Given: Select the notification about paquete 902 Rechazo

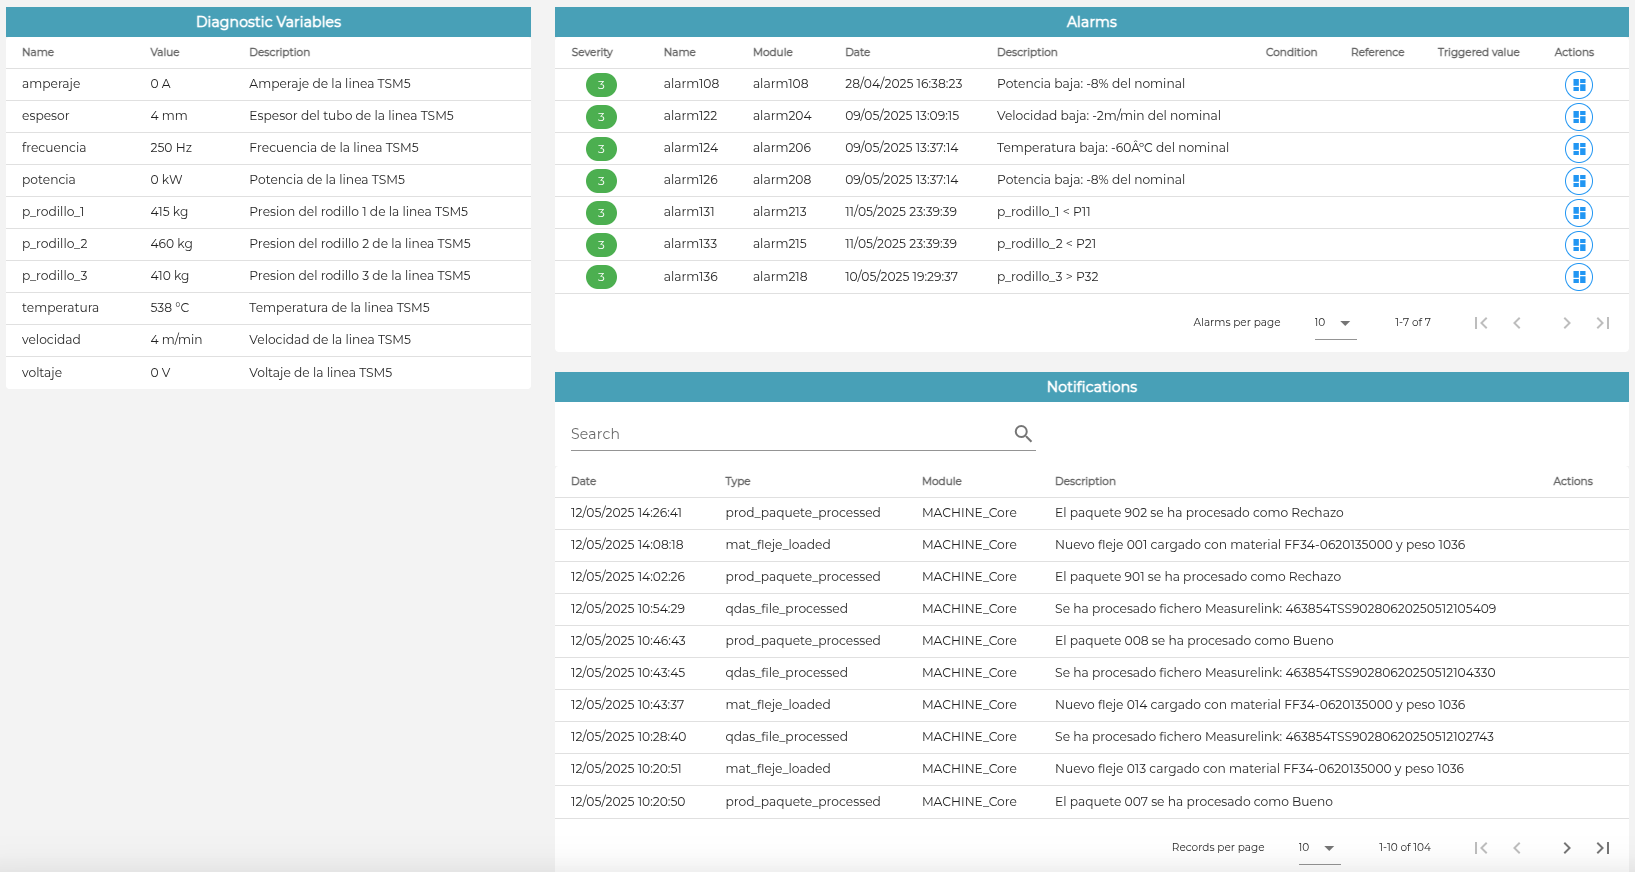Looking at the screenshot, I should coord(1091,513).
